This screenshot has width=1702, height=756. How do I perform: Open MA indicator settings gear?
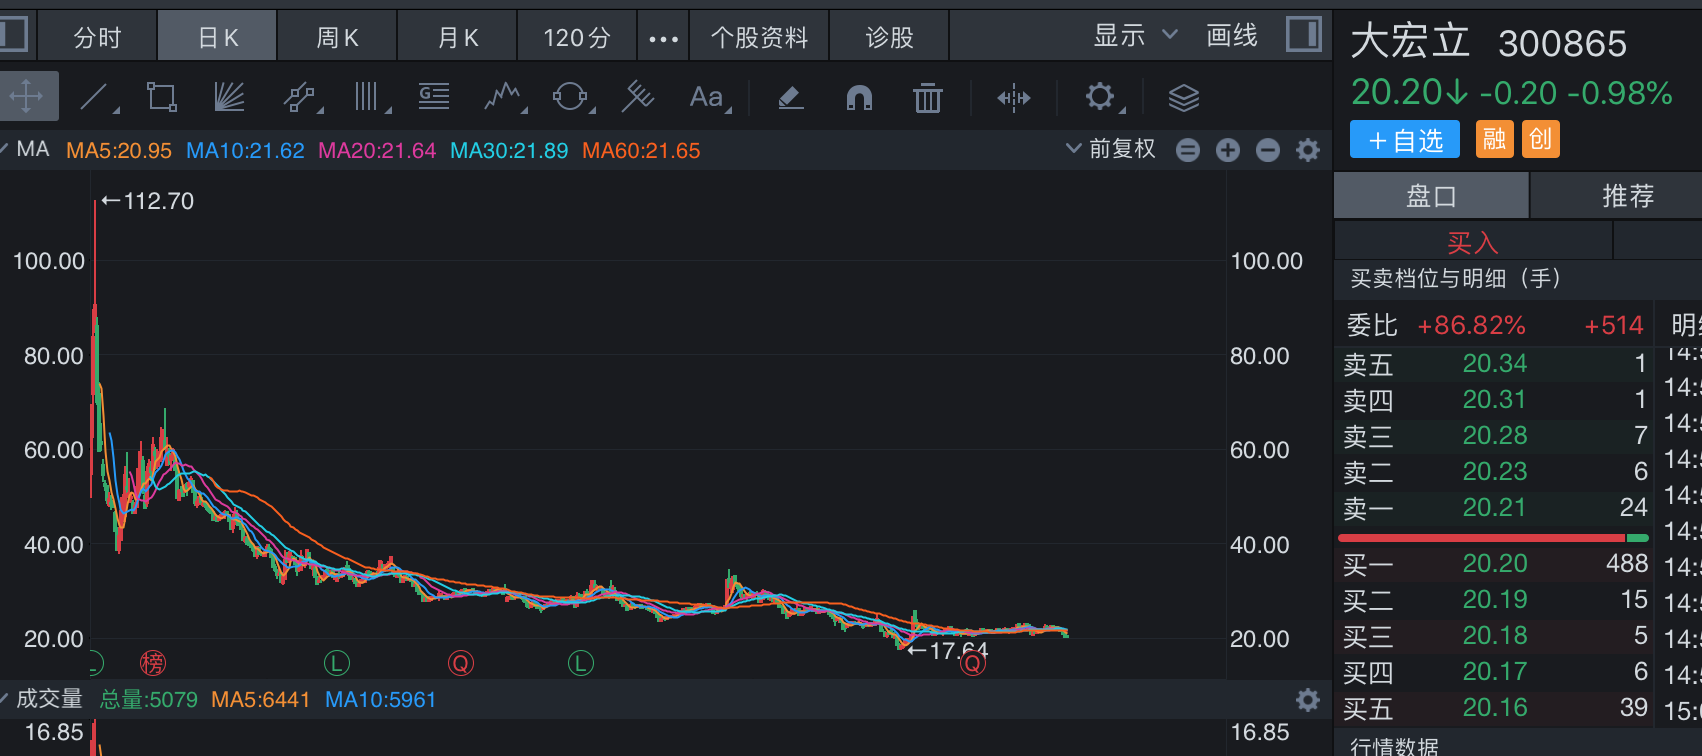(1307, 150)
